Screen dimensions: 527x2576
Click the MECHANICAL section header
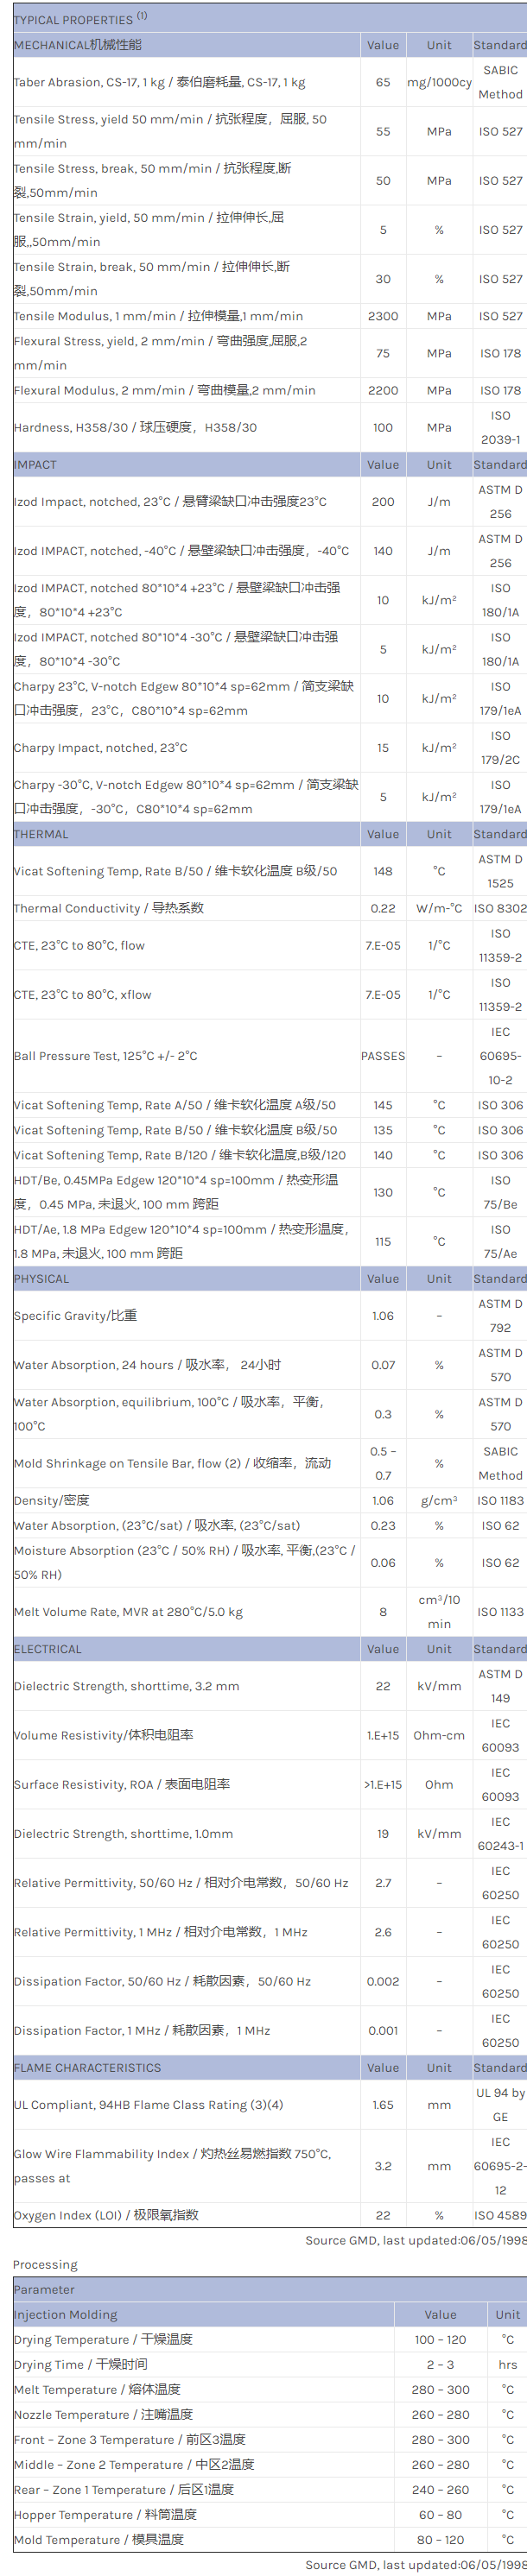tap(78, 45)
